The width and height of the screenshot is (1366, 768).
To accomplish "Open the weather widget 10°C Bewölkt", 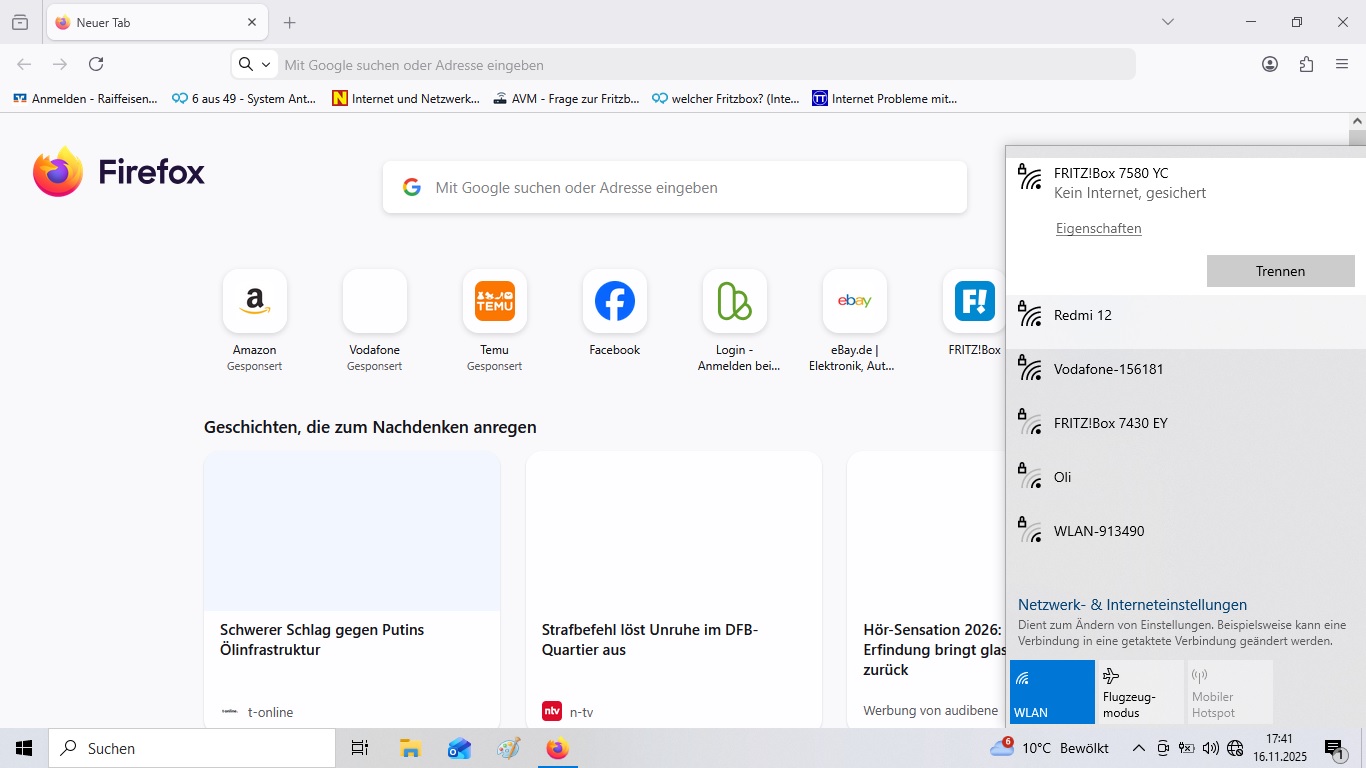I will [1050, 748].
